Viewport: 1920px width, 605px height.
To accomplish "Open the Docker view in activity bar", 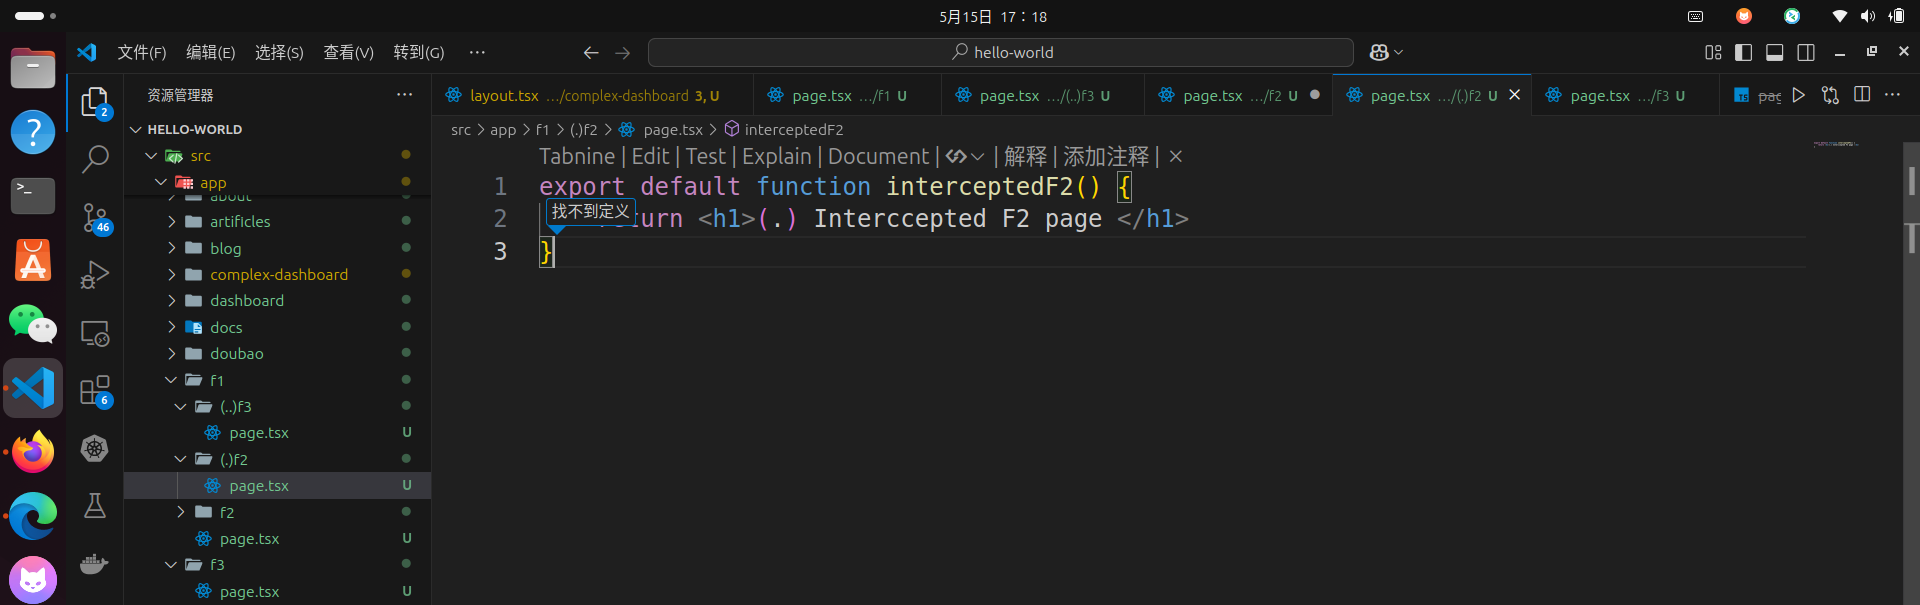I will (x=95, y=563).
